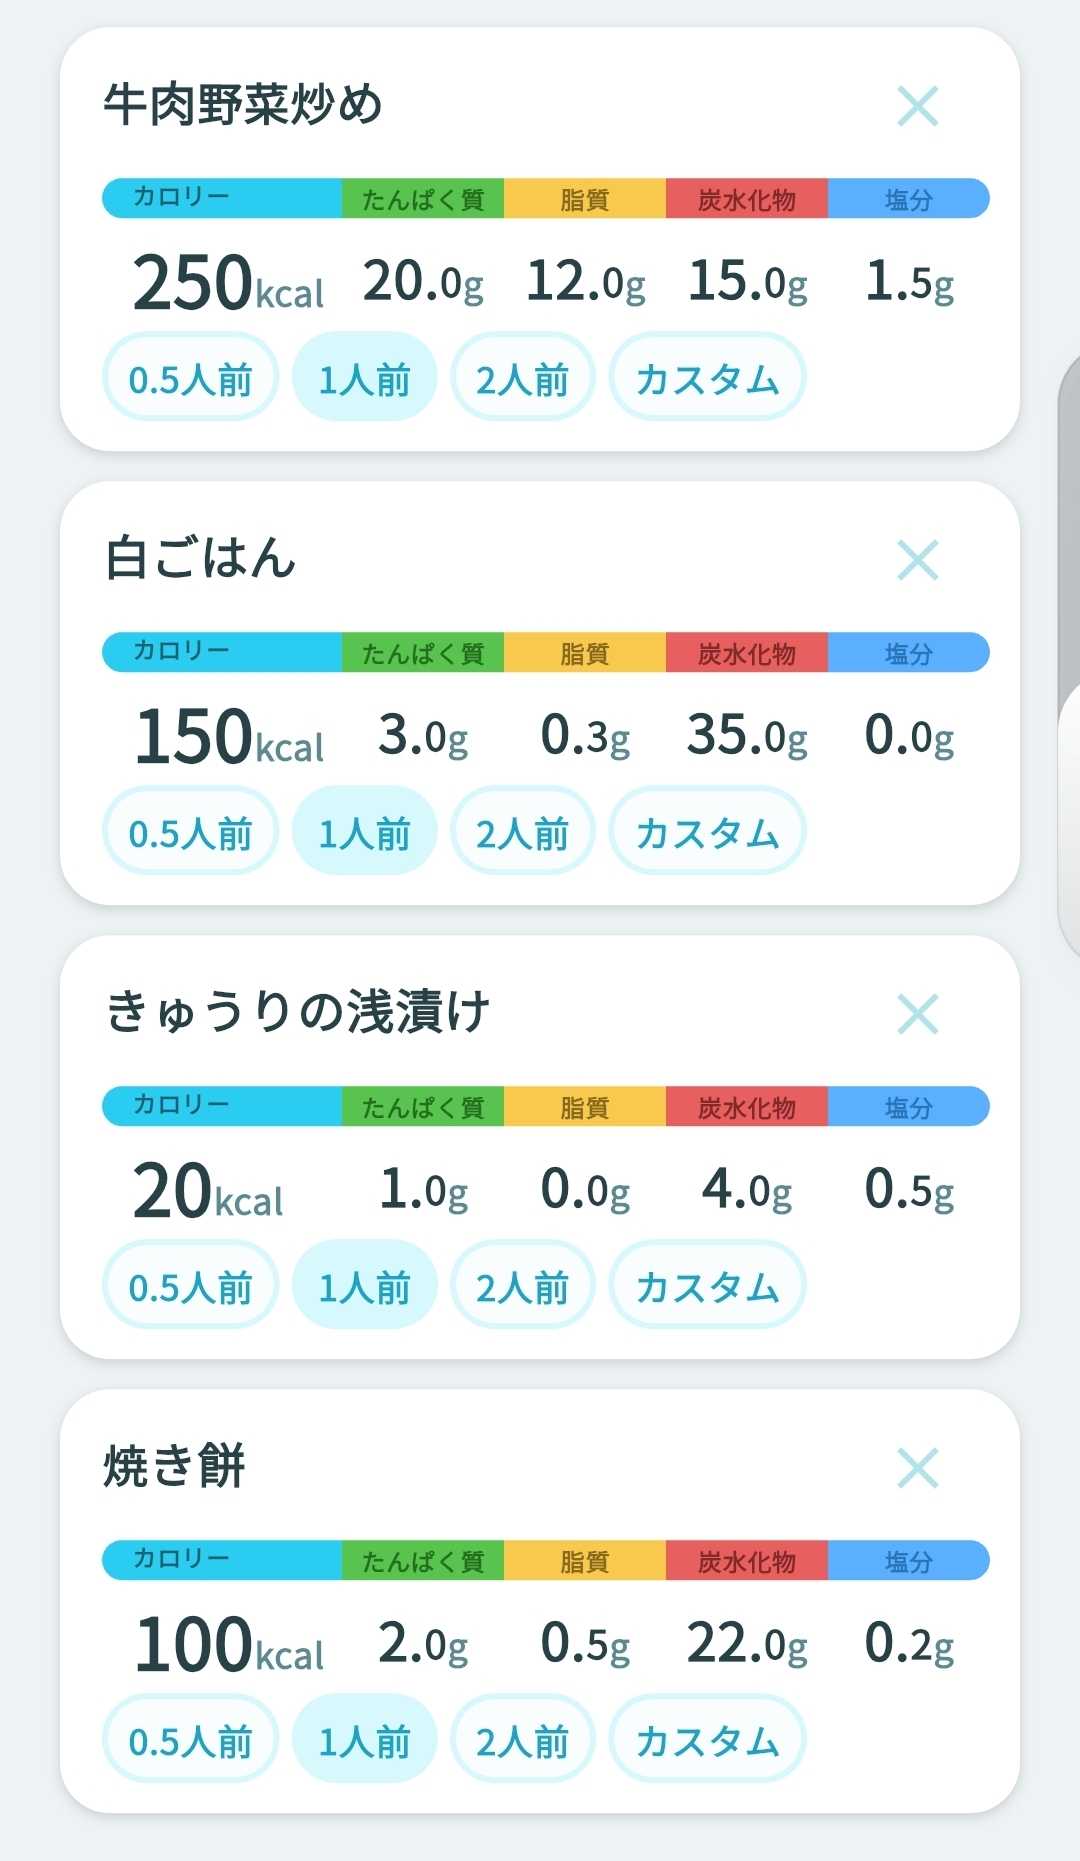
Task: Tap the 炭水化物 red label on 白ごはん
Action: tap(746, 653)
